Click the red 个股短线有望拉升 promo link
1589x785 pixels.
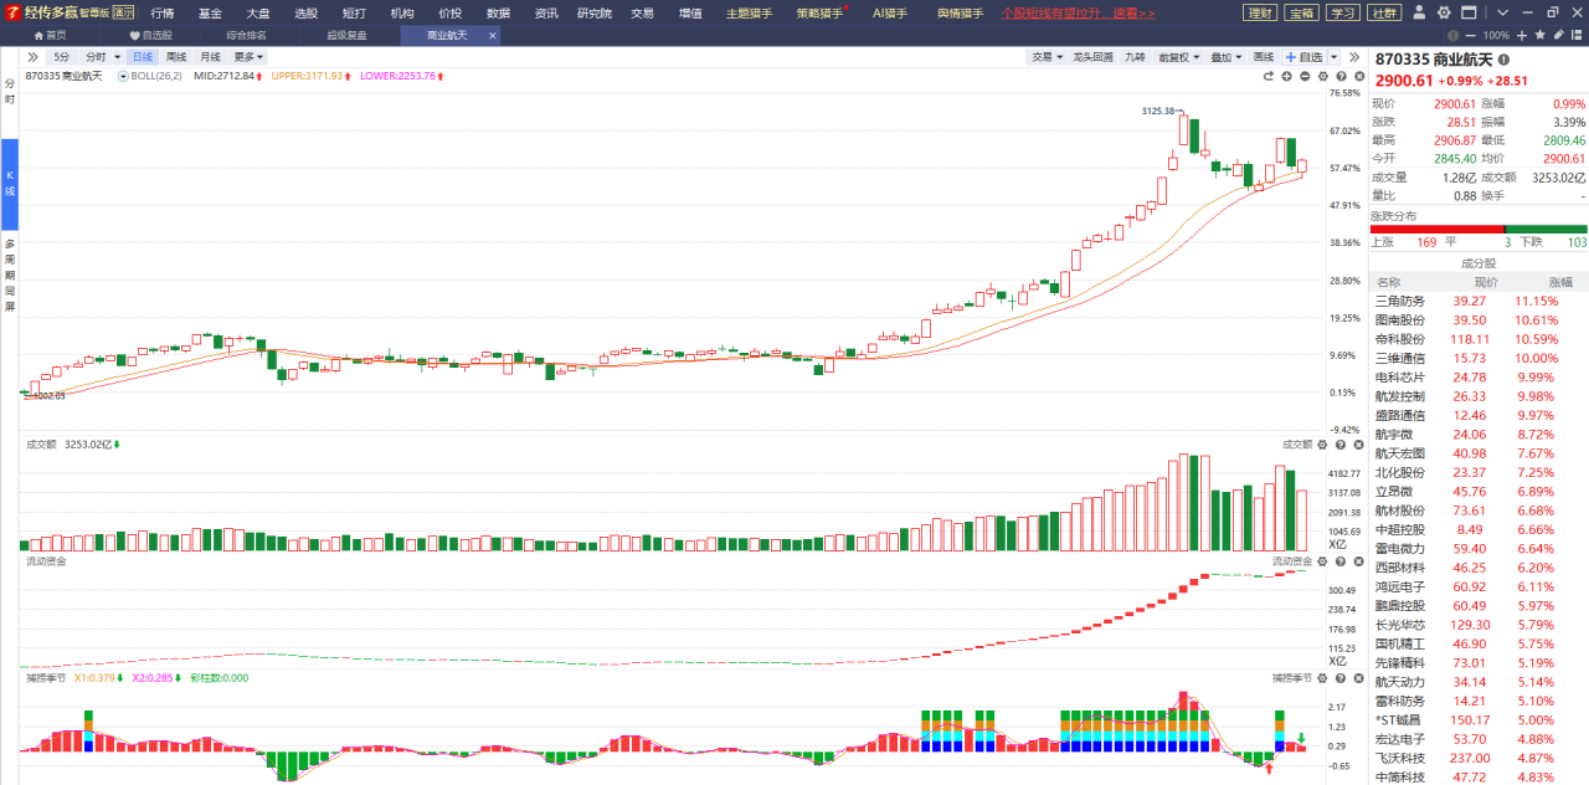1078,13
